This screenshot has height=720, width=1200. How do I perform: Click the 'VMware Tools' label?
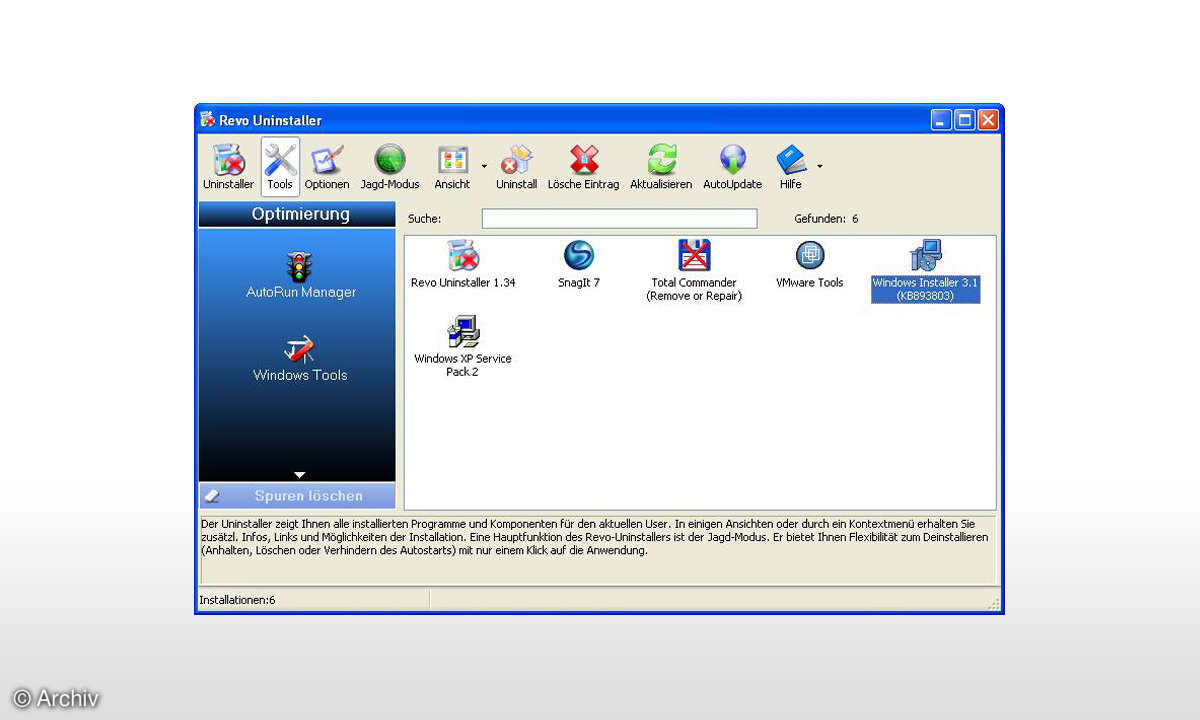[x=809, y=283]
